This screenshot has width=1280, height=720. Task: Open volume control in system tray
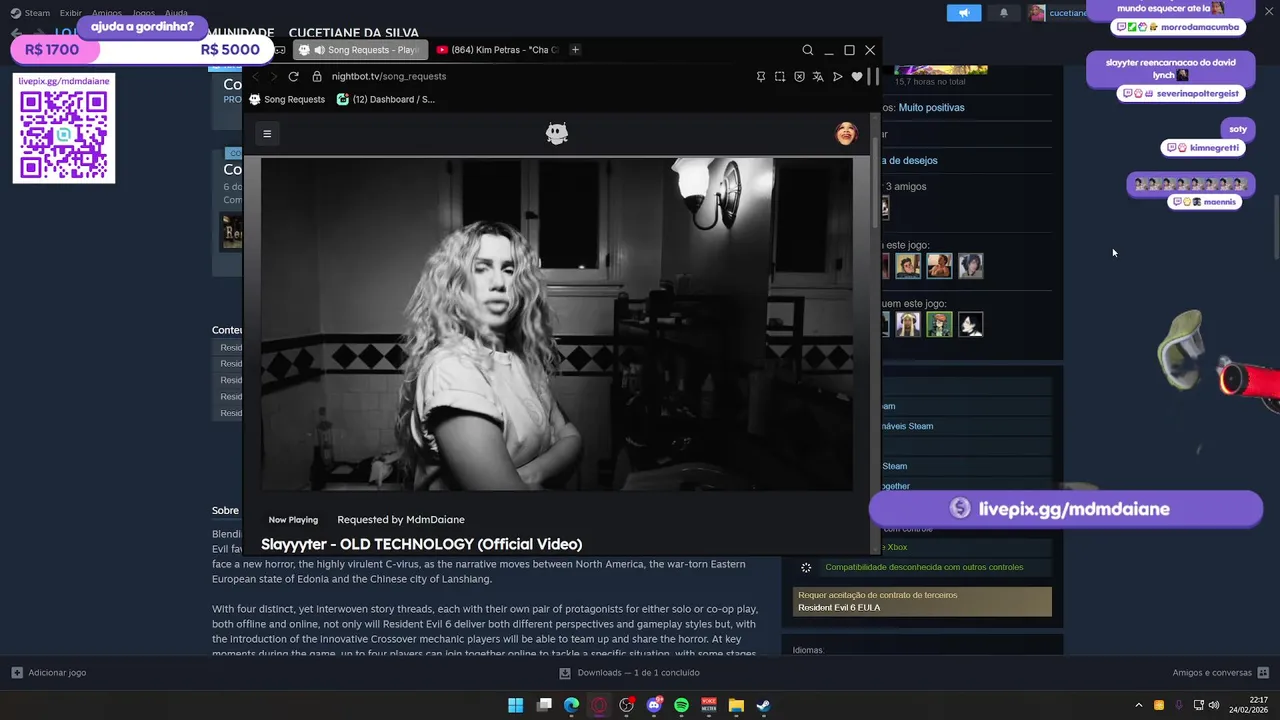[x=1214, y=705]
